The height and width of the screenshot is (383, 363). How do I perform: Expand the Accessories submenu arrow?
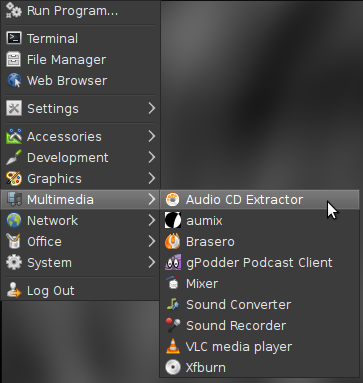click(x=152, y=136)
